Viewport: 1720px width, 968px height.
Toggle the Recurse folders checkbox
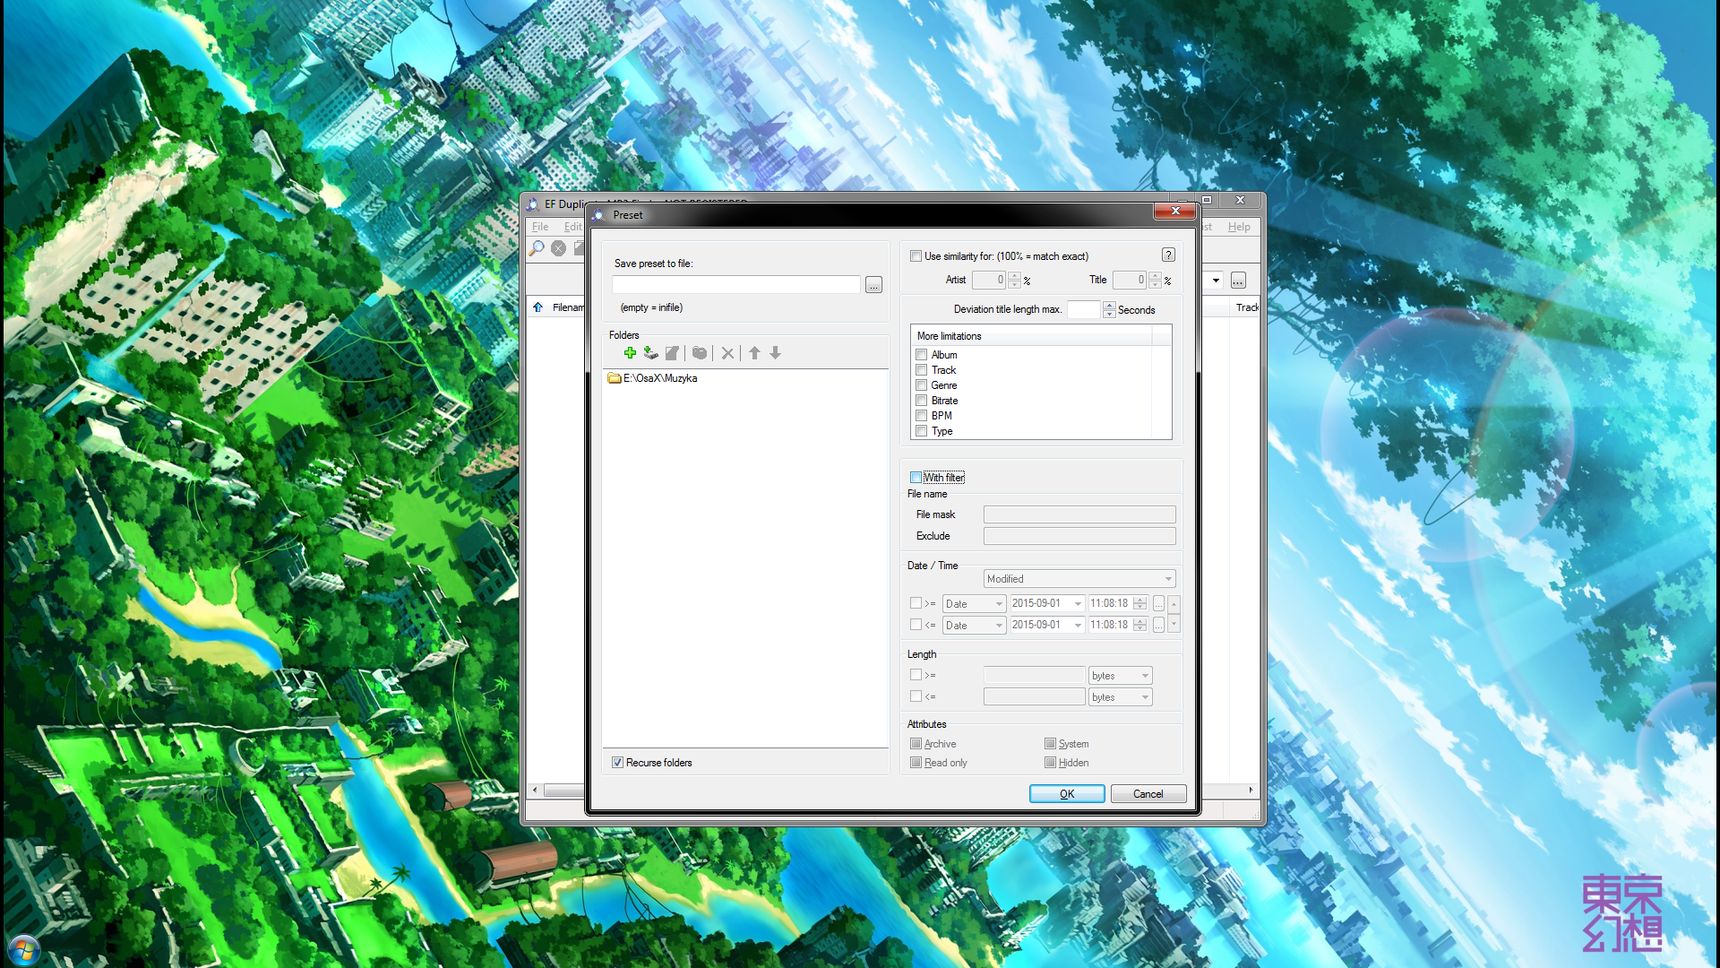618,762
